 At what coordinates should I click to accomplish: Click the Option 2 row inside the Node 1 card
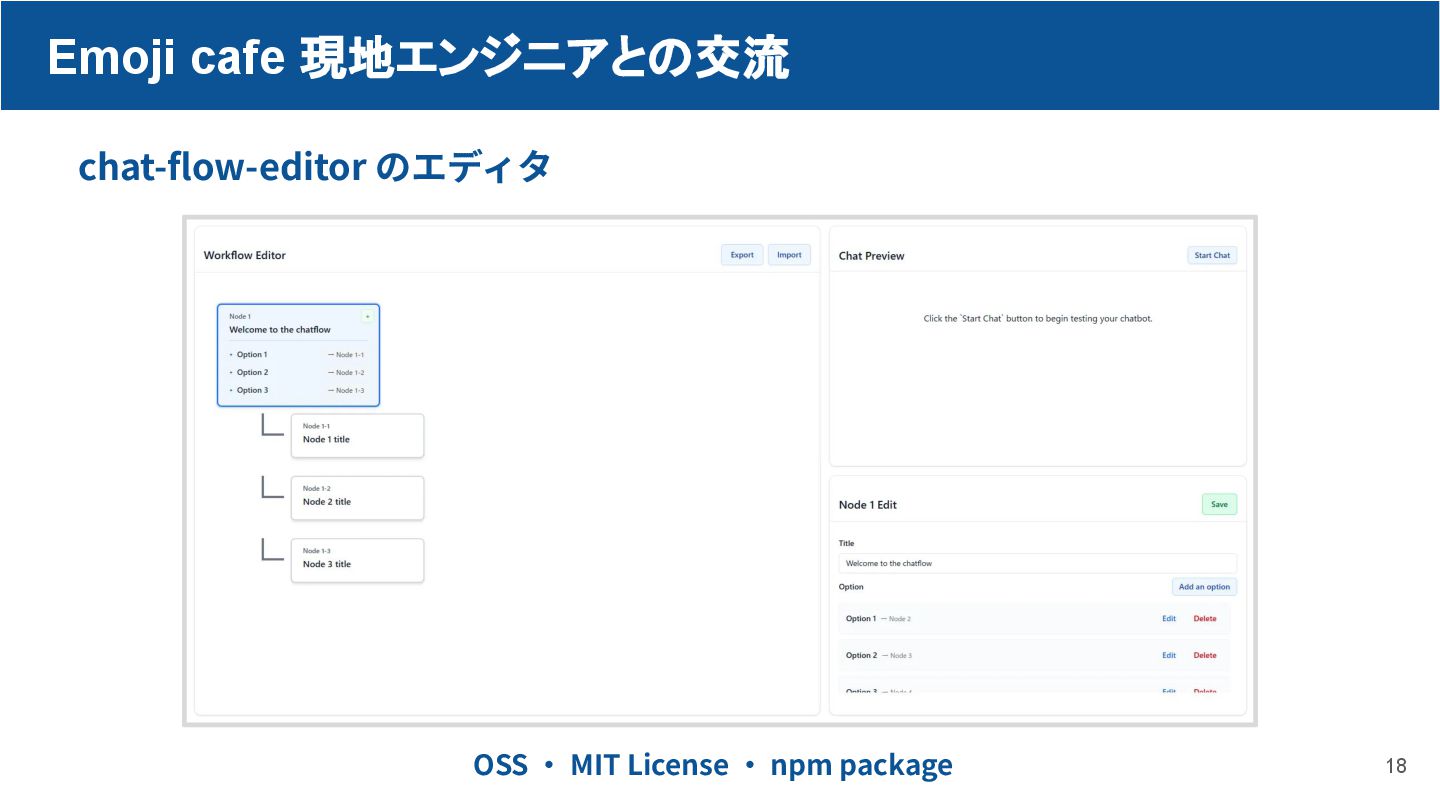click(298, 373)
